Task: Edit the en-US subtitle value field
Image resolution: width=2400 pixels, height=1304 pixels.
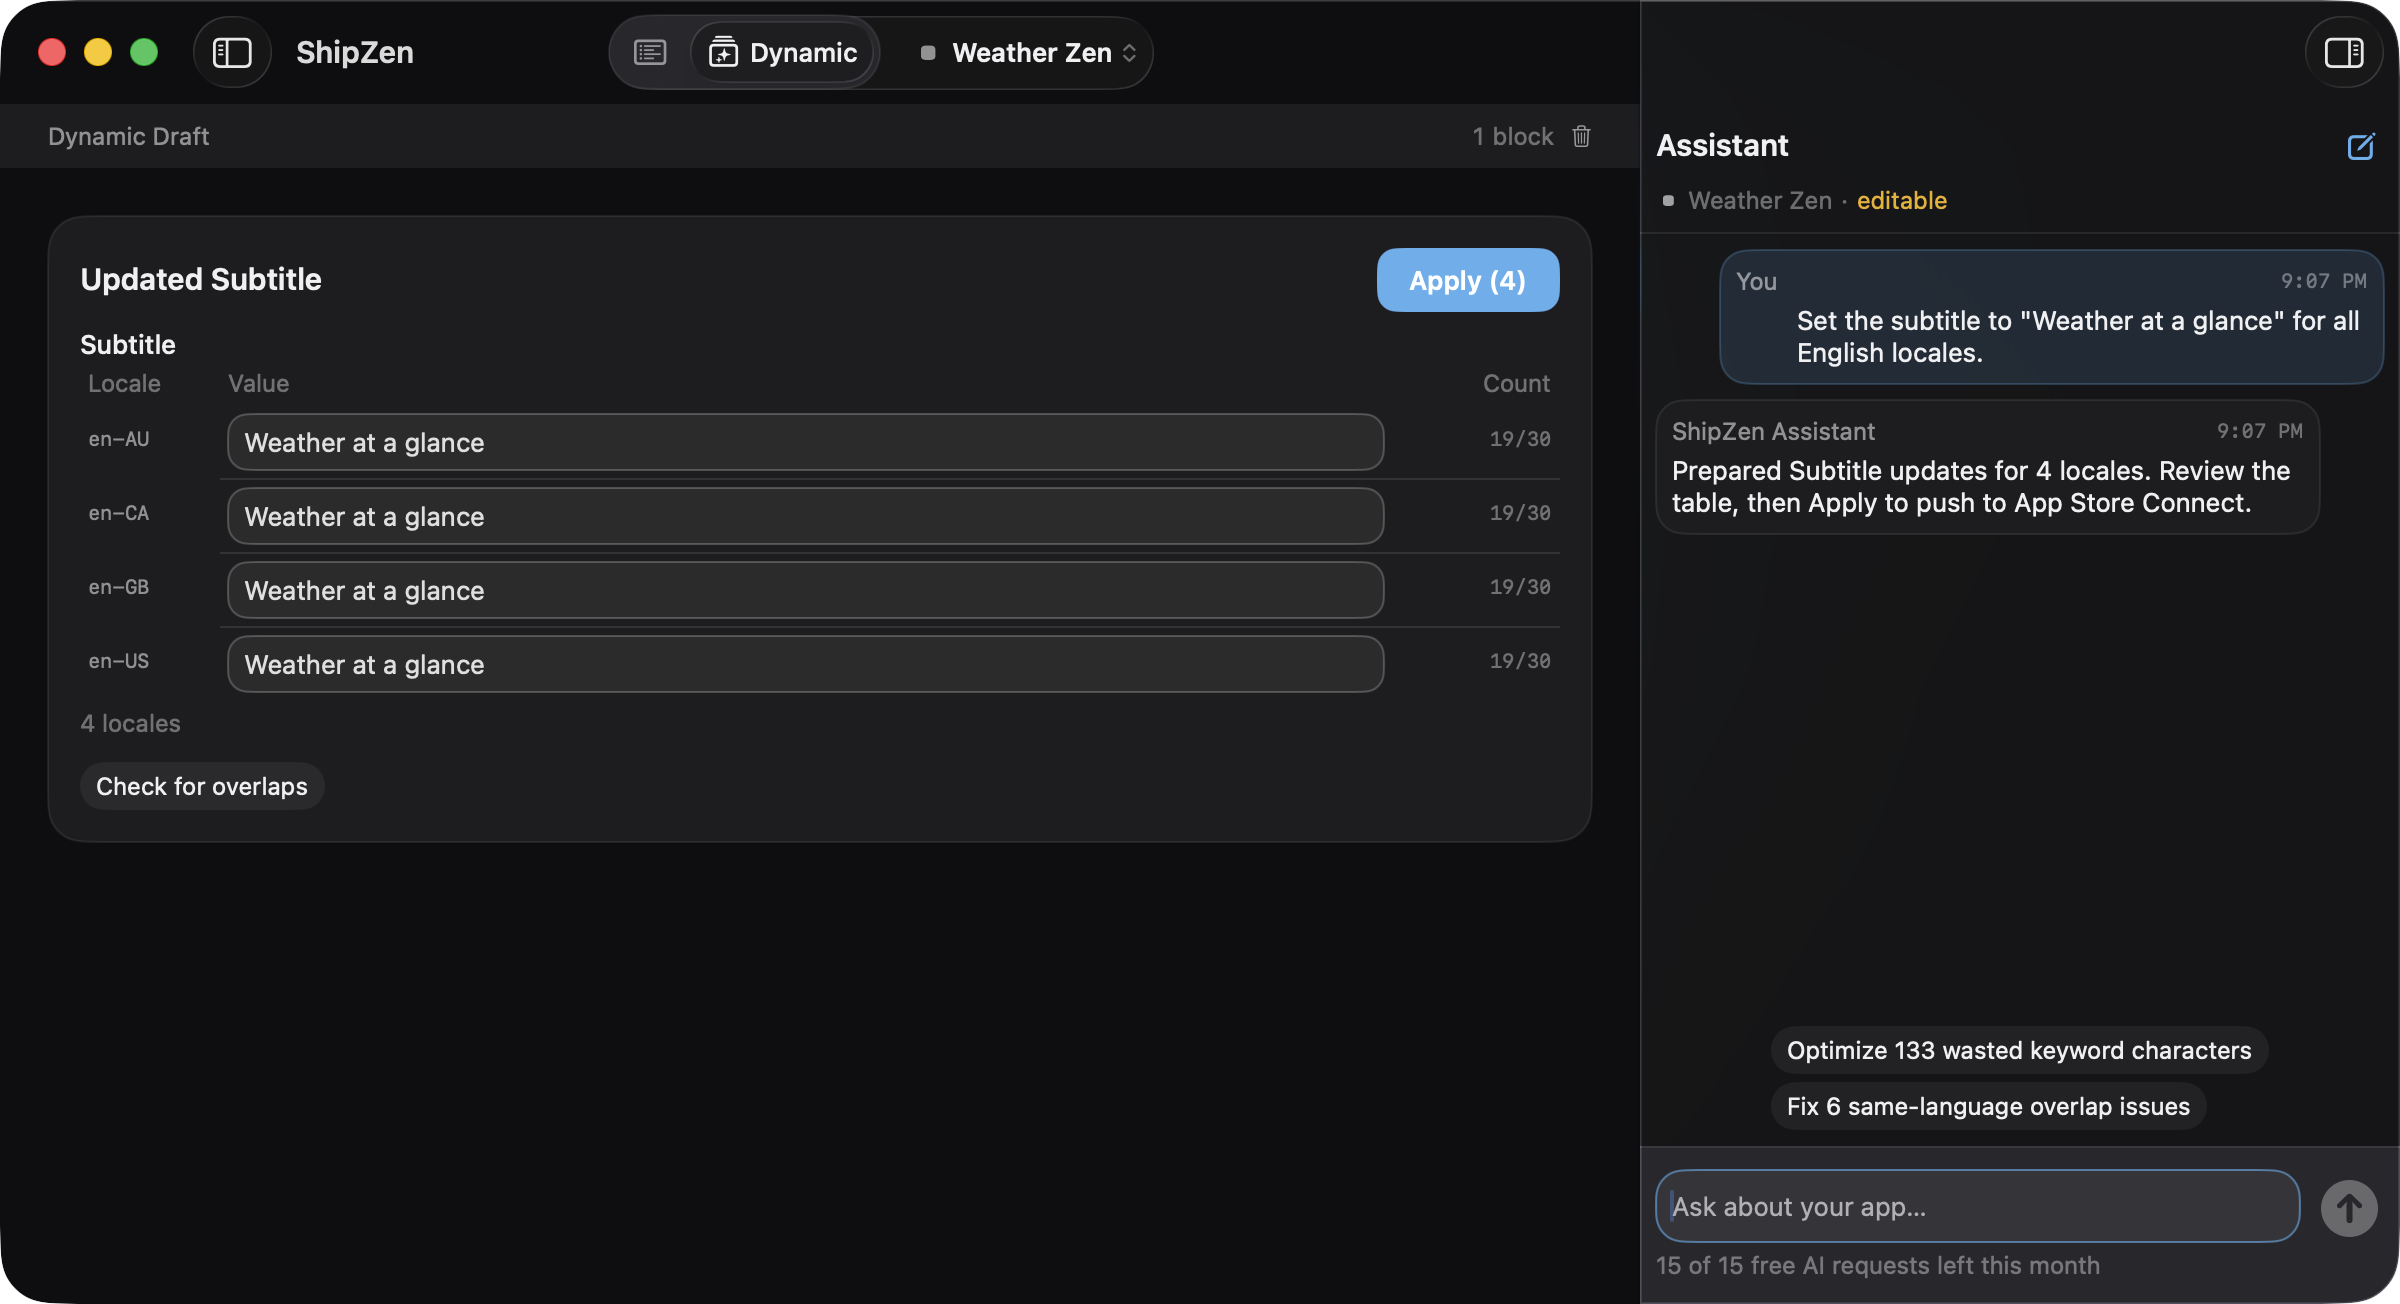Action: 805,664
